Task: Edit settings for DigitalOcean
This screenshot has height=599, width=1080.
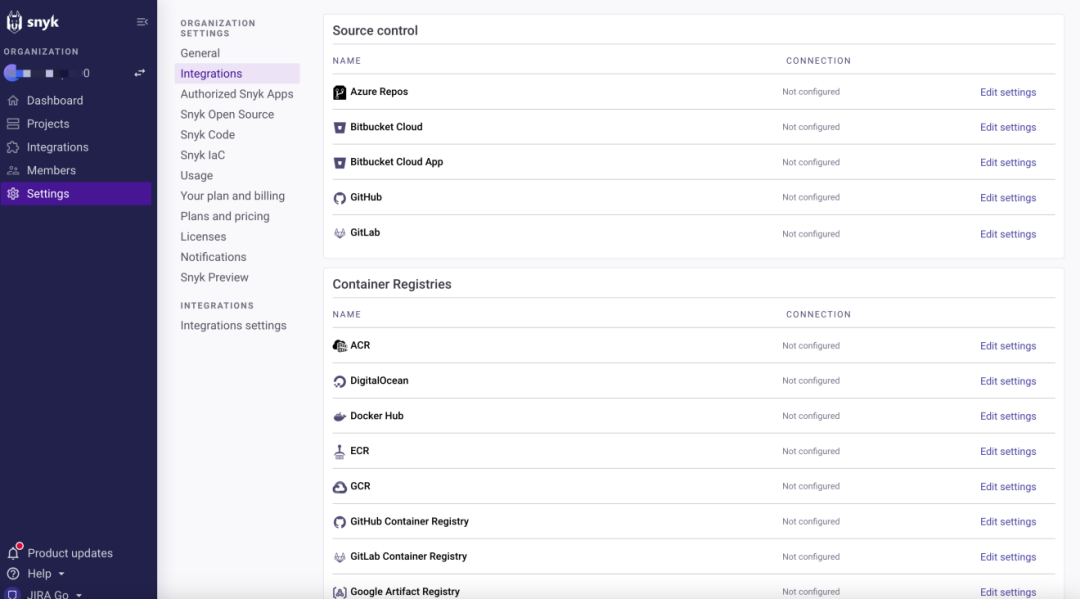Action: pyautogui.click(x=1008, y=381)
